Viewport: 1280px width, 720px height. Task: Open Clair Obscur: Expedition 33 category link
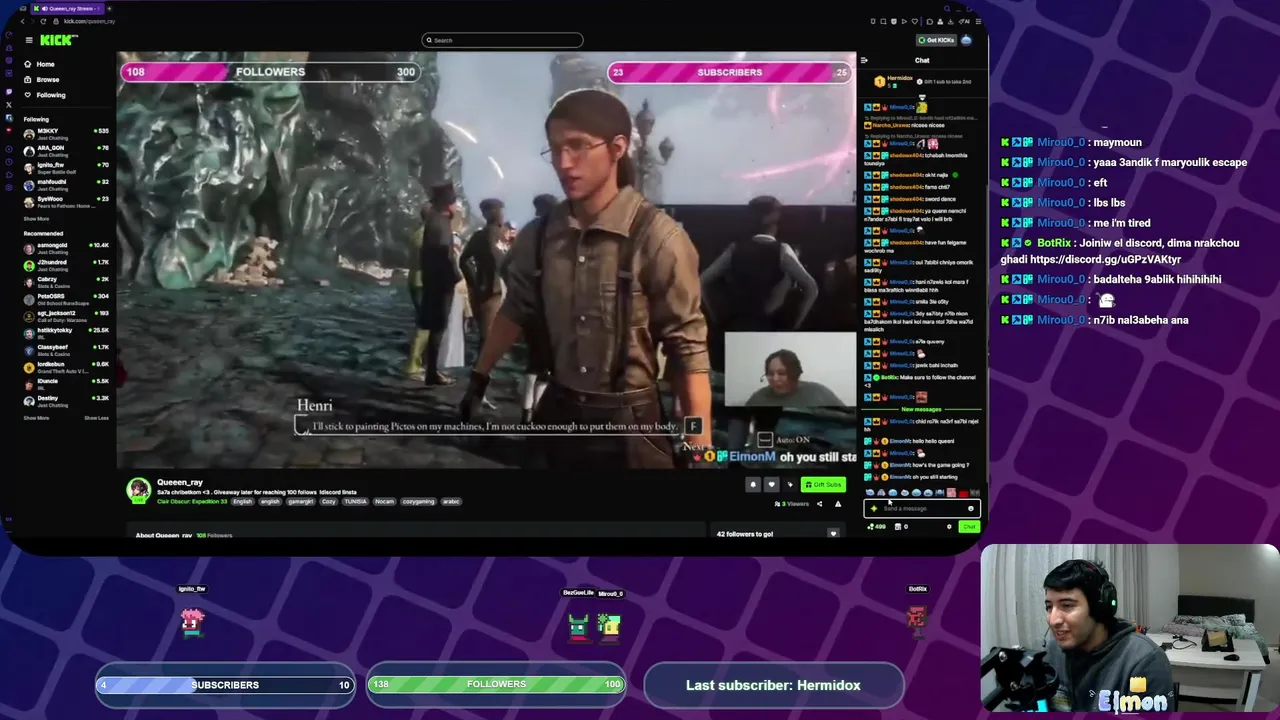pos(193,501)
